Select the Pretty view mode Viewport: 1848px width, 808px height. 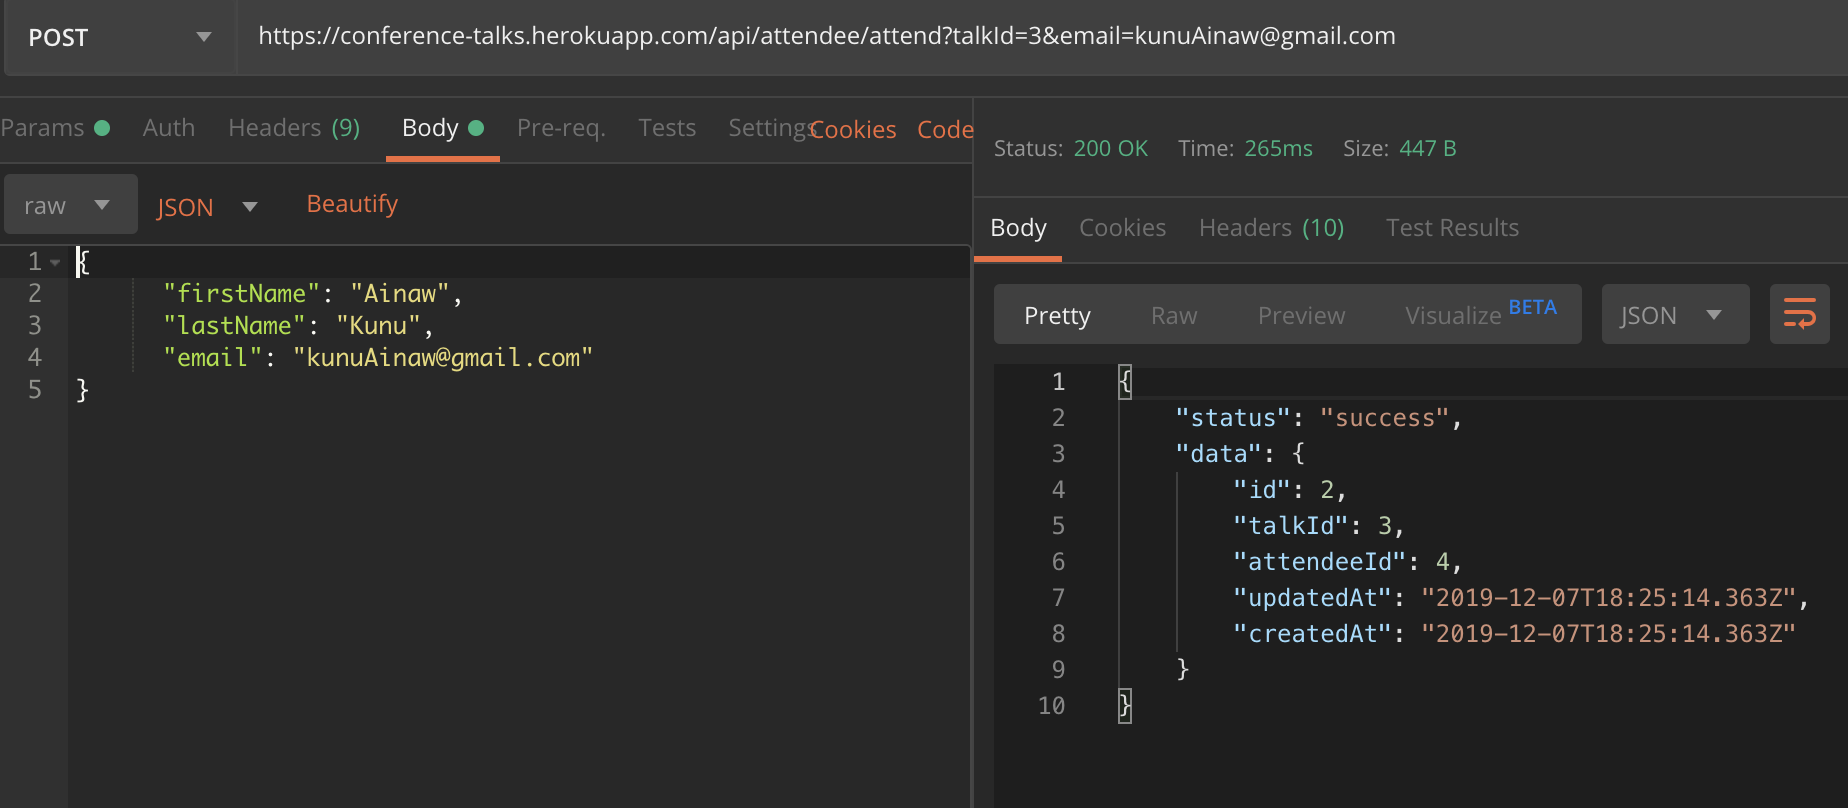pos(1057,316)
